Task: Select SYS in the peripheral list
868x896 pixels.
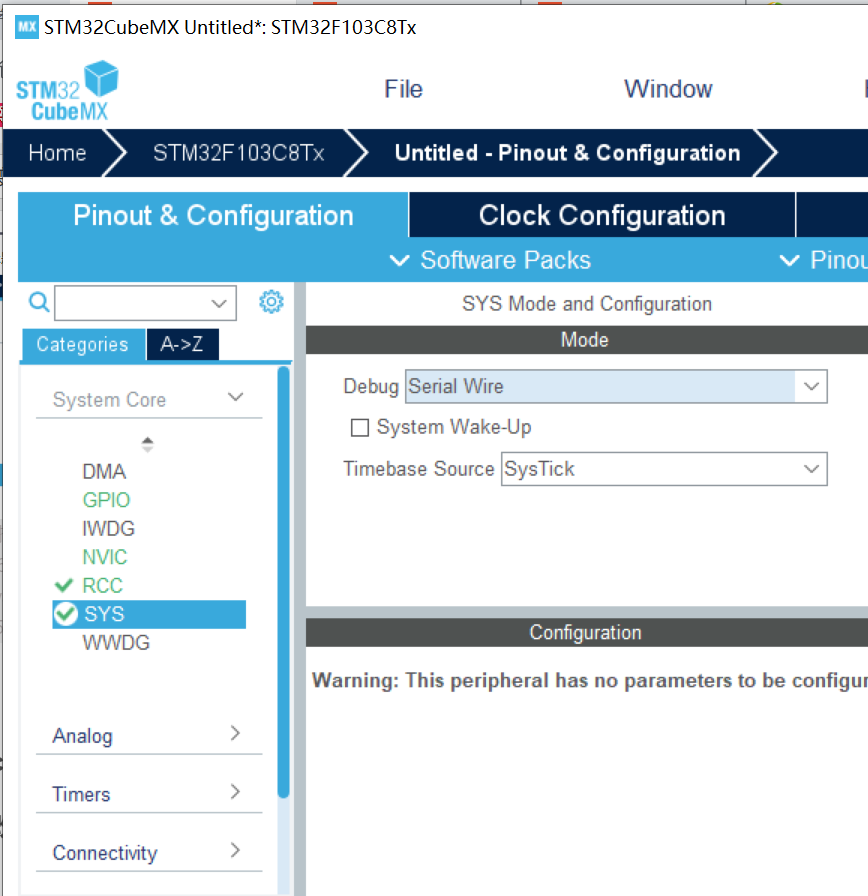Action: point(149,614)
